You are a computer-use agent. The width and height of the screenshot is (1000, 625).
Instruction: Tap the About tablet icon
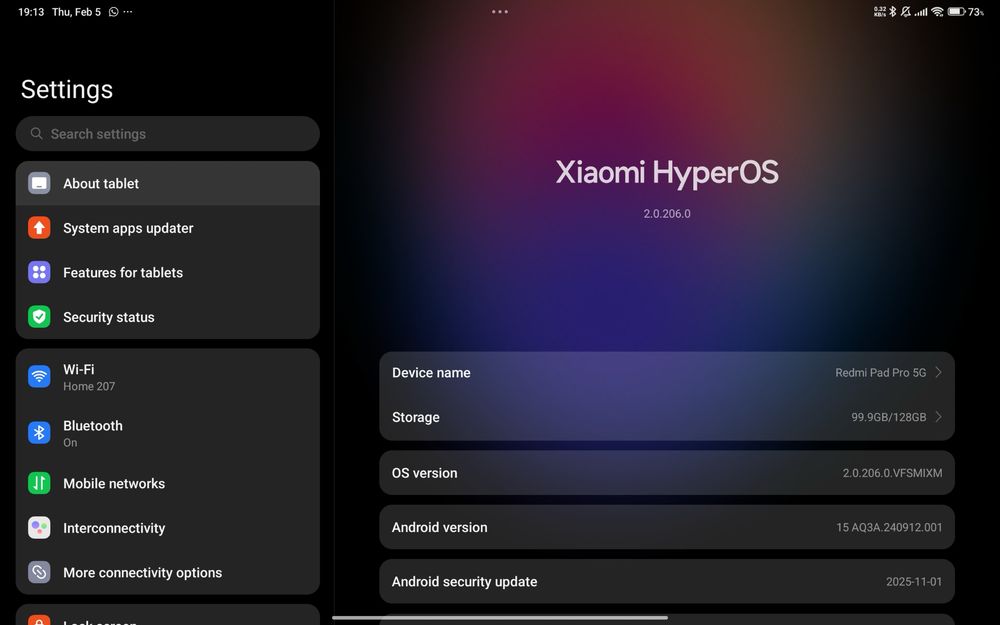pos(39,184)
